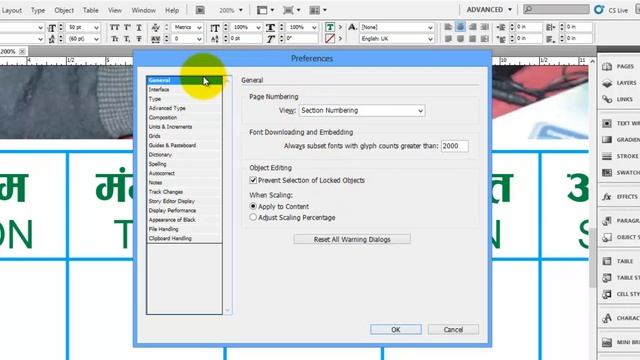The height and width of the screenshot is (360, 640).
Task: Open the Swatches panel icon
Action: coord(607,173)
